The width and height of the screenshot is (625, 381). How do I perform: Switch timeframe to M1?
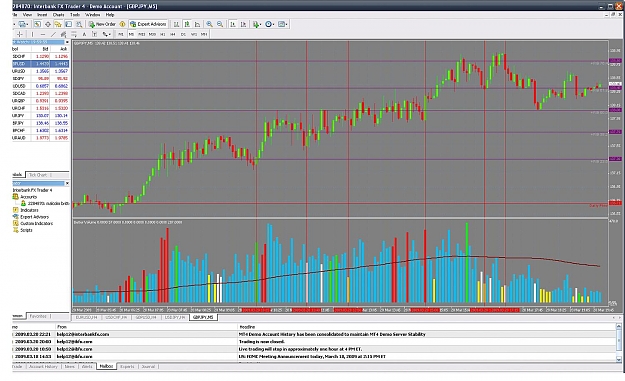coord(121,34)
